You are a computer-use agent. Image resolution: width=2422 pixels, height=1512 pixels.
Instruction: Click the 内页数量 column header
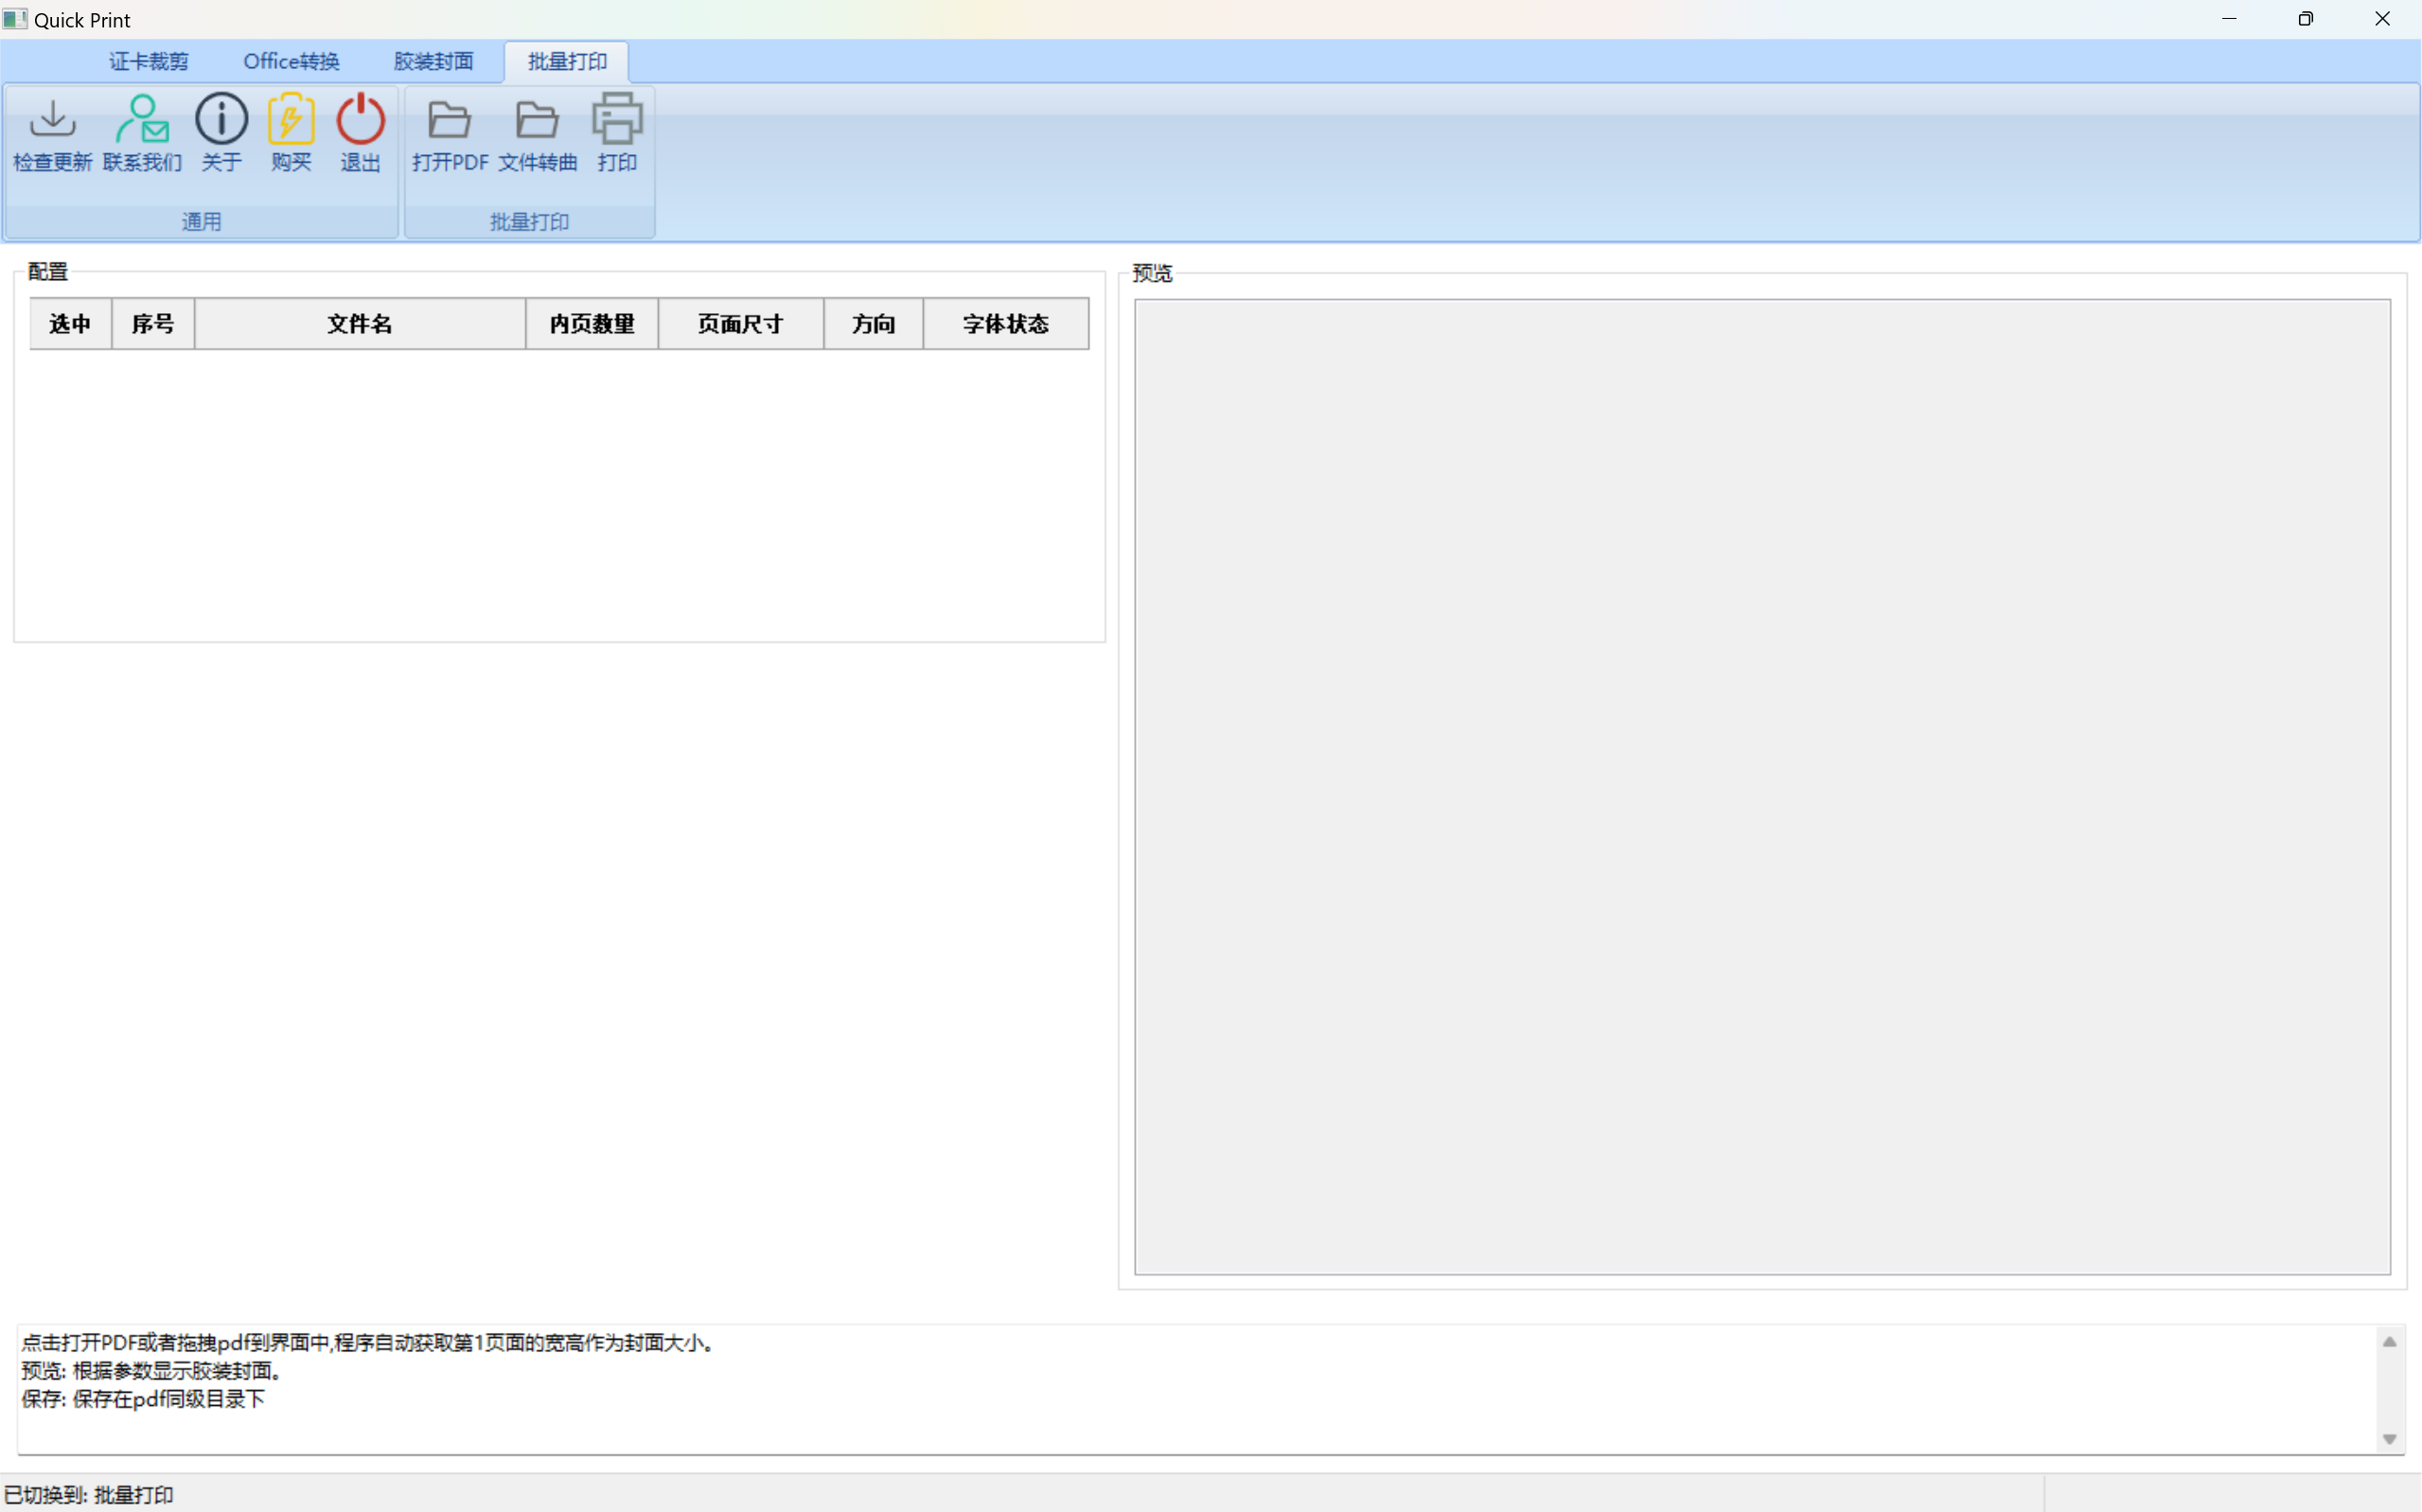point(592,324)
